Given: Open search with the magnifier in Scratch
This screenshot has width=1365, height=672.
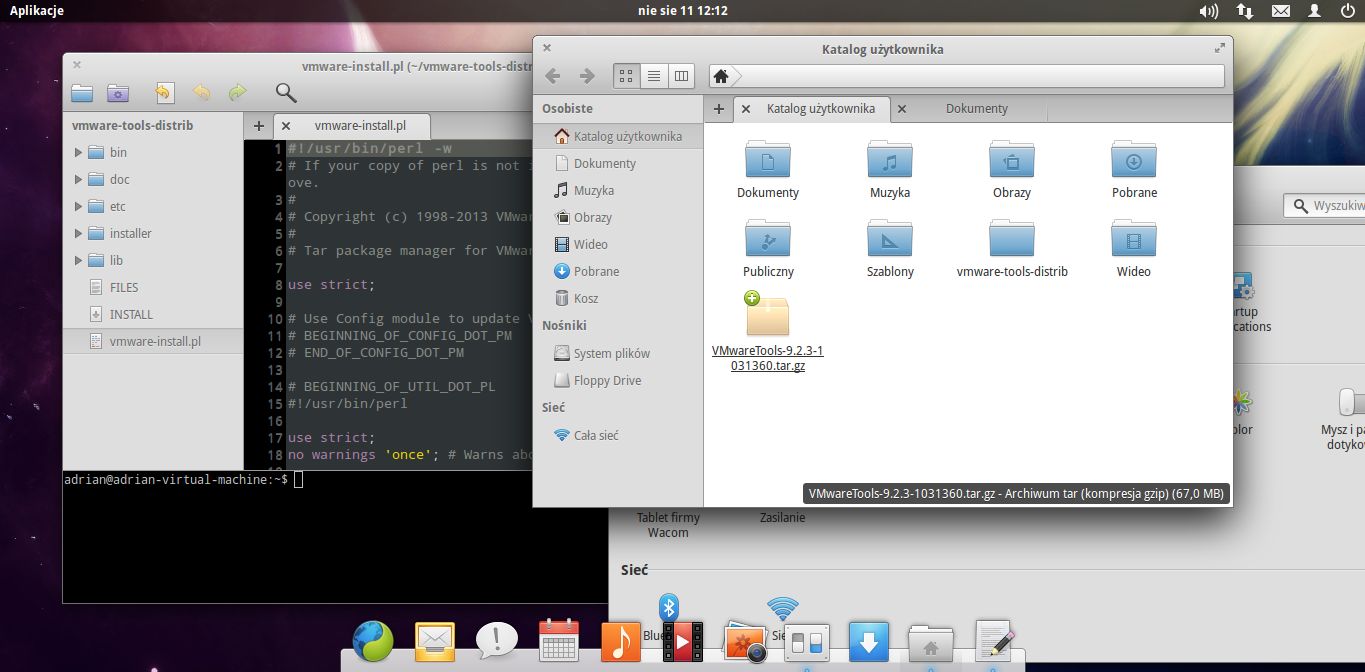Looking at the screenshot, I should click(286, 93).
